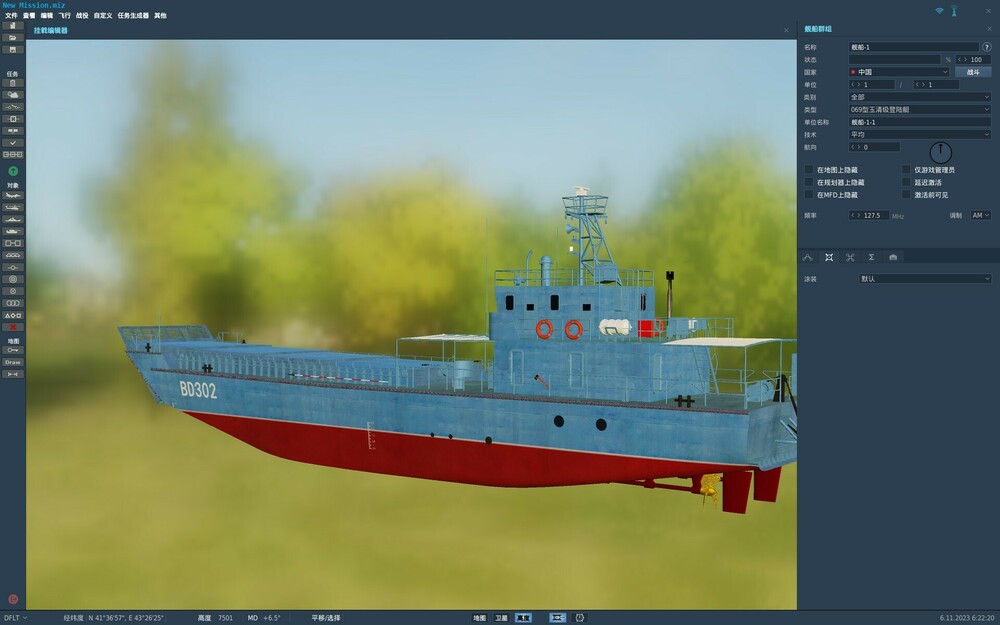The height and width of the screenshot is (625, 1000).
Task: Open the 其他 menu
Action: (160, 15)
